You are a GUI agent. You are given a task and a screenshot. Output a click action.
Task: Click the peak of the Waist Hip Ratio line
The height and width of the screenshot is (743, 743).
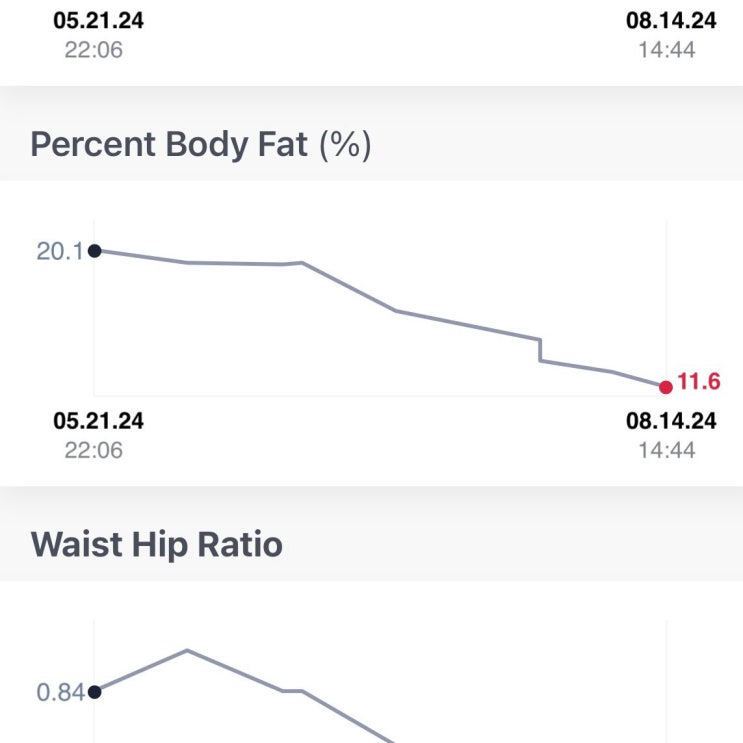click(x=187, y=650)
